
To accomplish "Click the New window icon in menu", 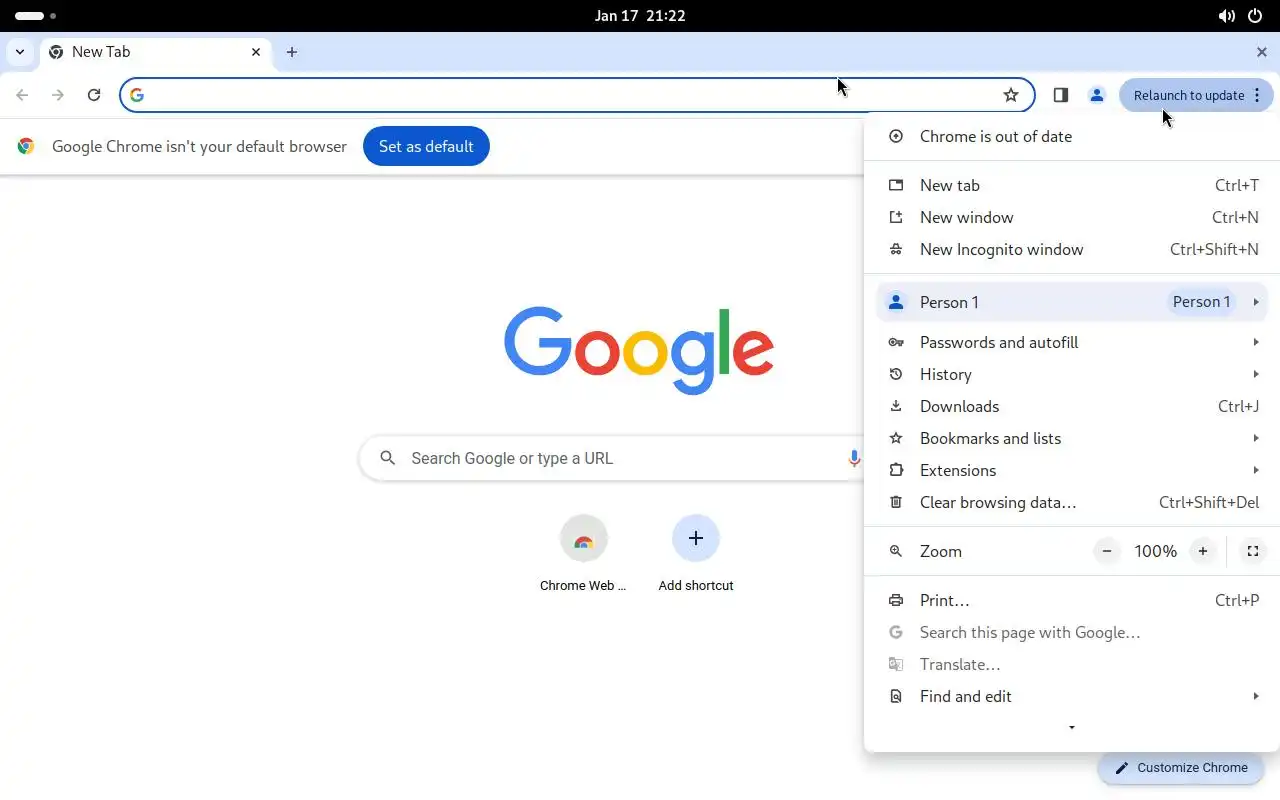I will point(896,217).
